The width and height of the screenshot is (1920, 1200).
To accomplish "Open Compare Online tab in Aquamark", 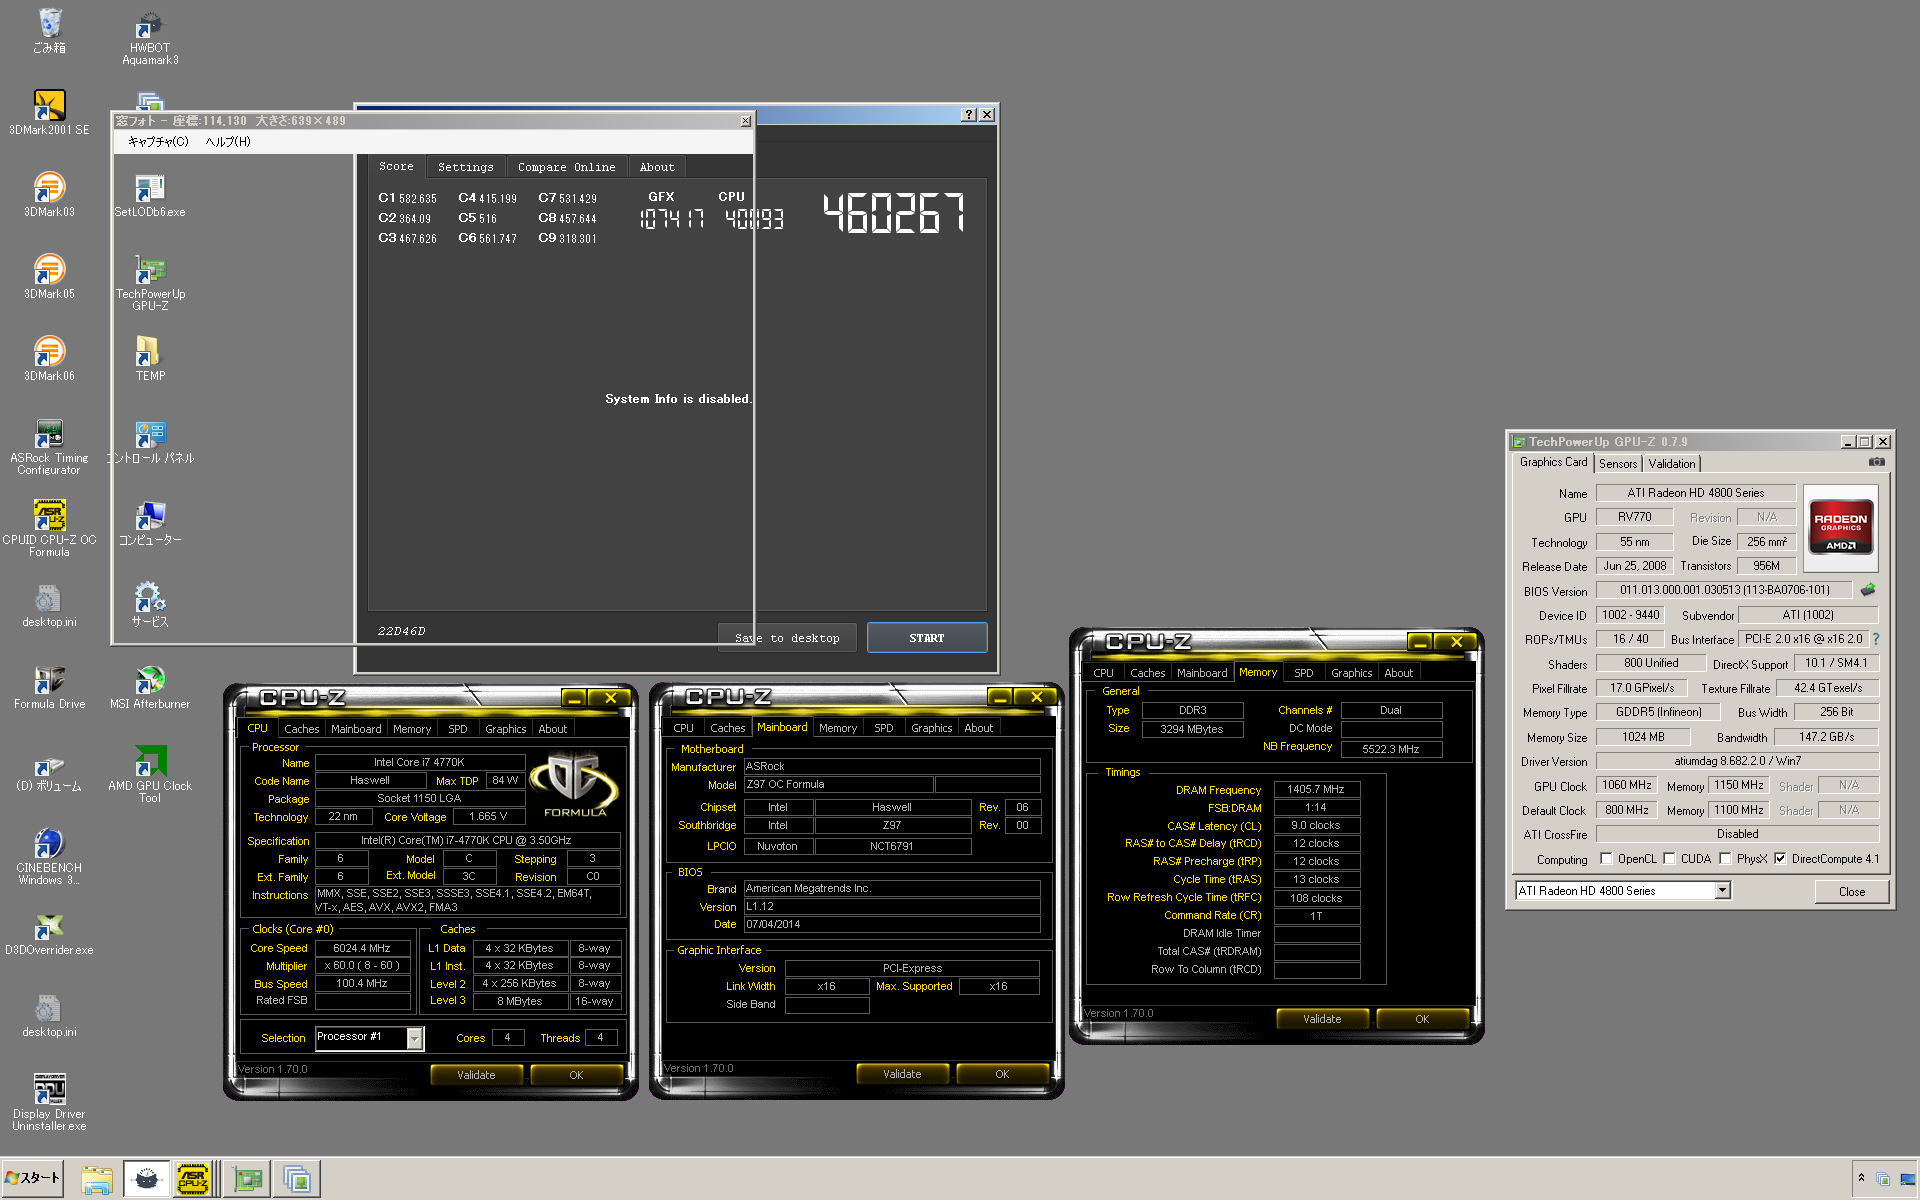I will click(x=566, y=167).
